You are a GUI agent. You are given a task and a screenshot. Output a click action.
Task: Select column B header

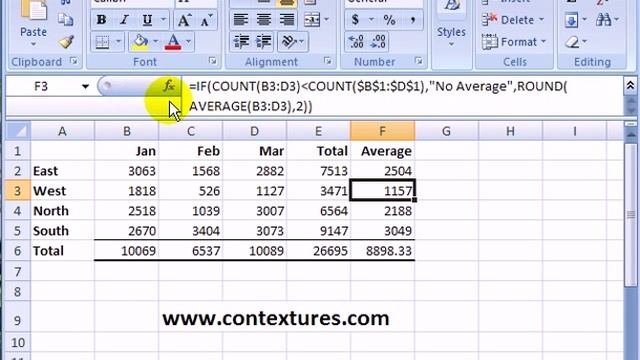tap(127, 131)
